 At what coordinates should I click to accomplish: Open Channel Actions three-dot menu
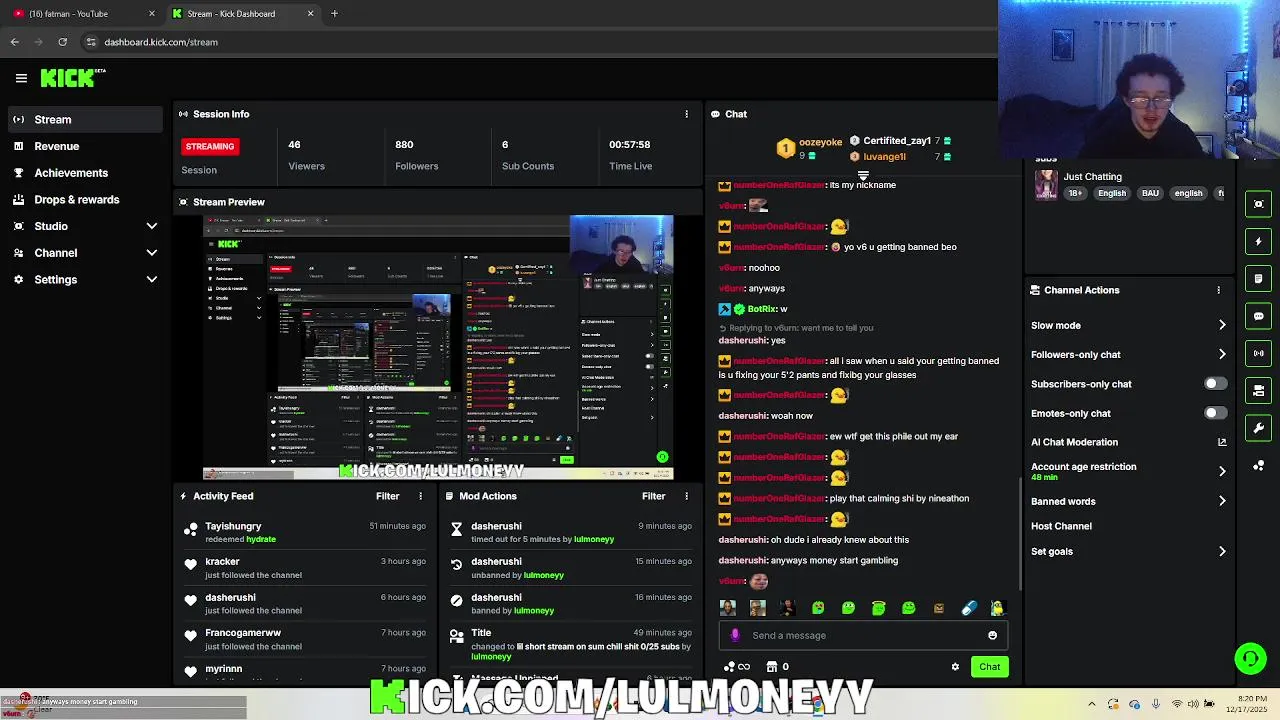1218,290
